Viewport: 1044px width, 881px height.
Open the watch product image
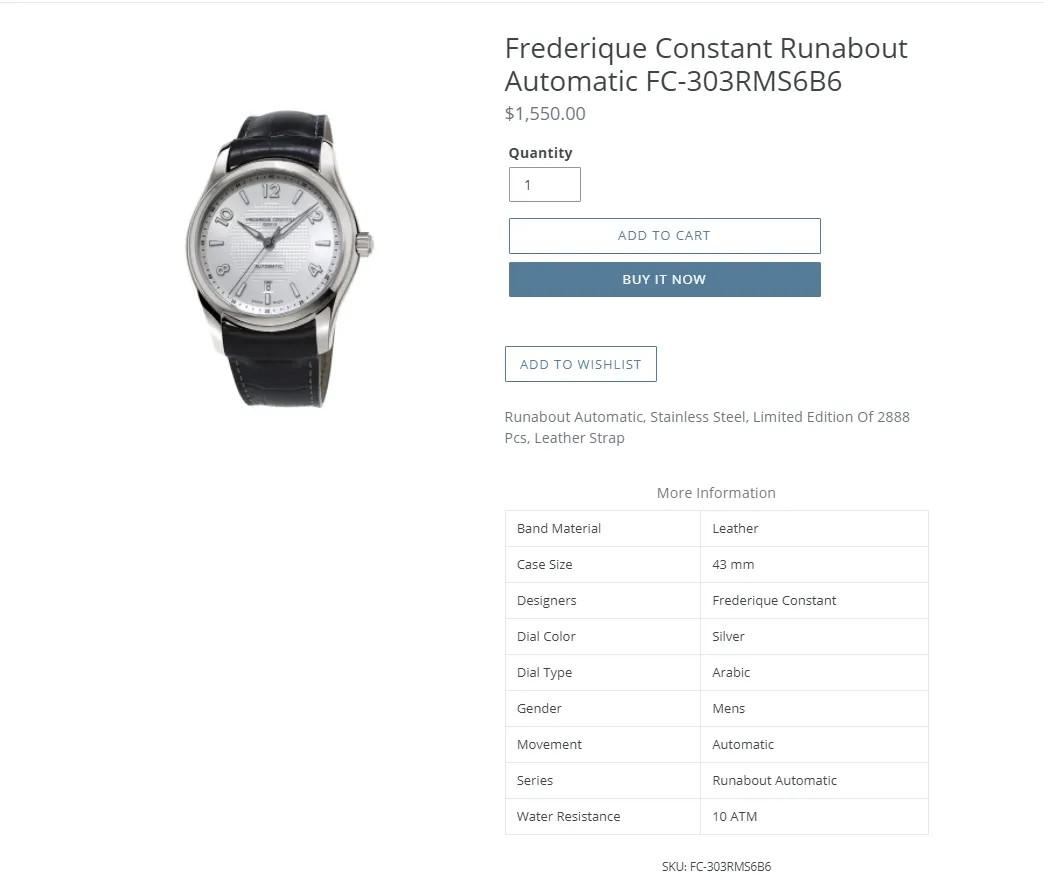pos(278,259)
